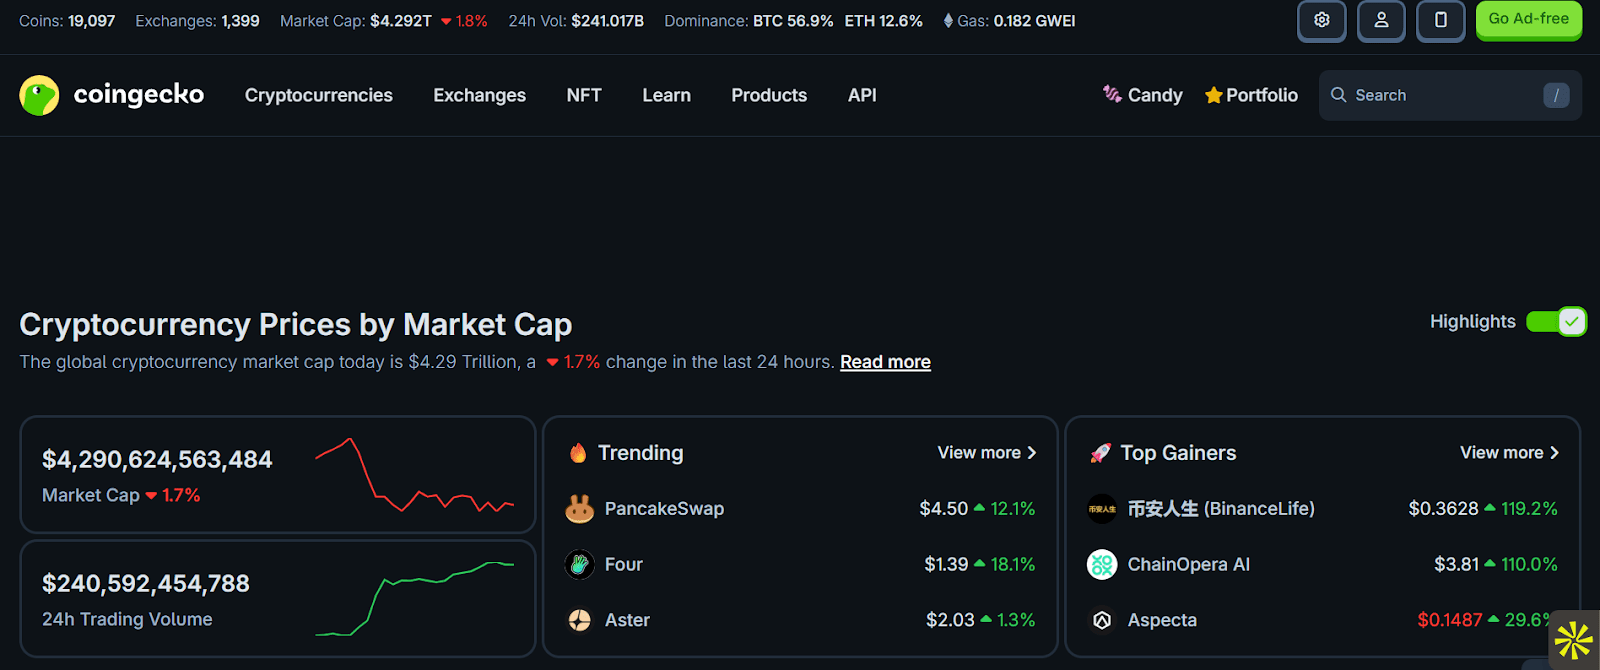Click the Go Ad-free button
1600x670 pixels.
tap(1528, 19)
